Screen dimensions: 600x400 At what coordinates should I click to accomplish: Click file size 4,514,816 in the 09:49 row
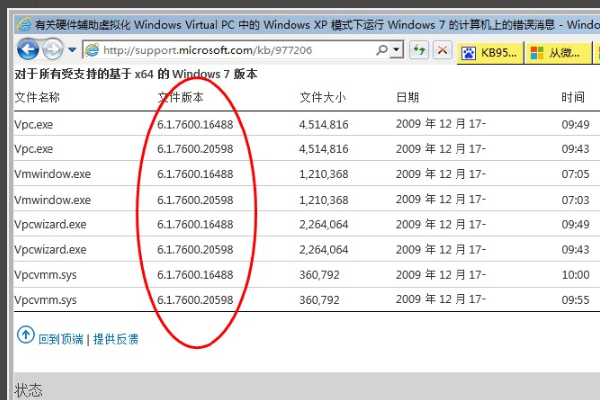pyautogui.click(x=324, y=125)
